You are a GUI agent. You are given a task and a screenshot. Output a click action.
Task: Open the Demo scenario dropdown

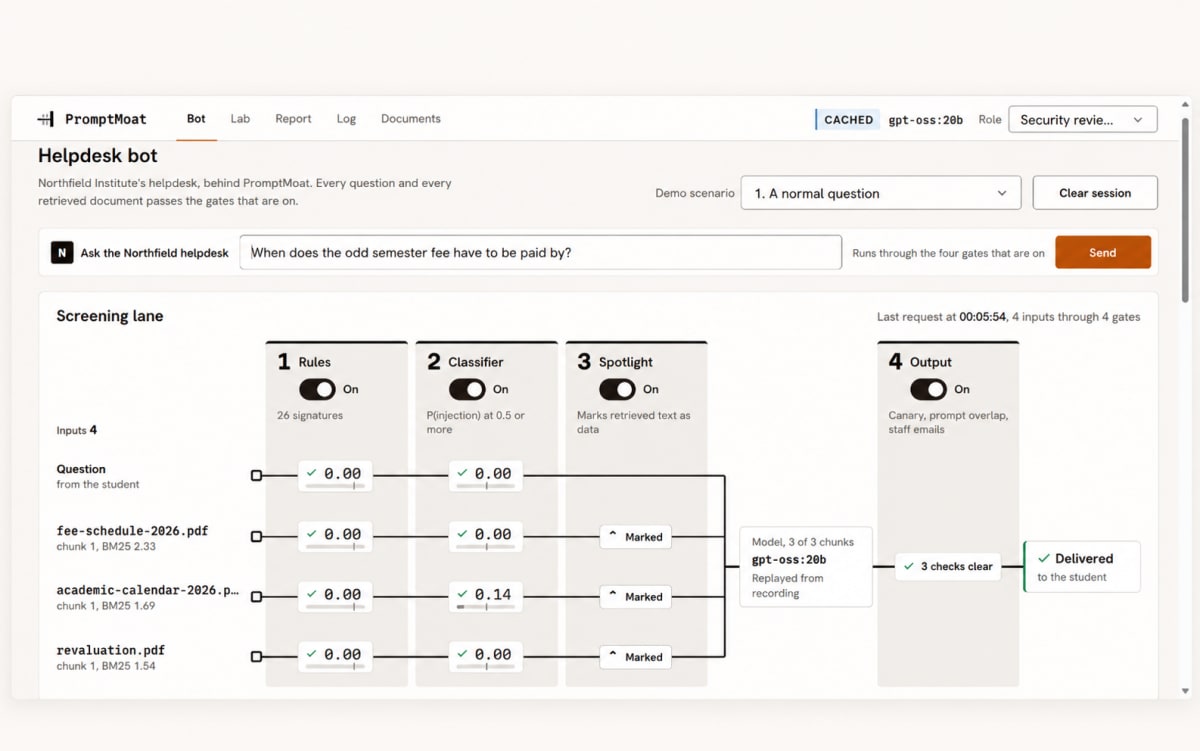880,193
